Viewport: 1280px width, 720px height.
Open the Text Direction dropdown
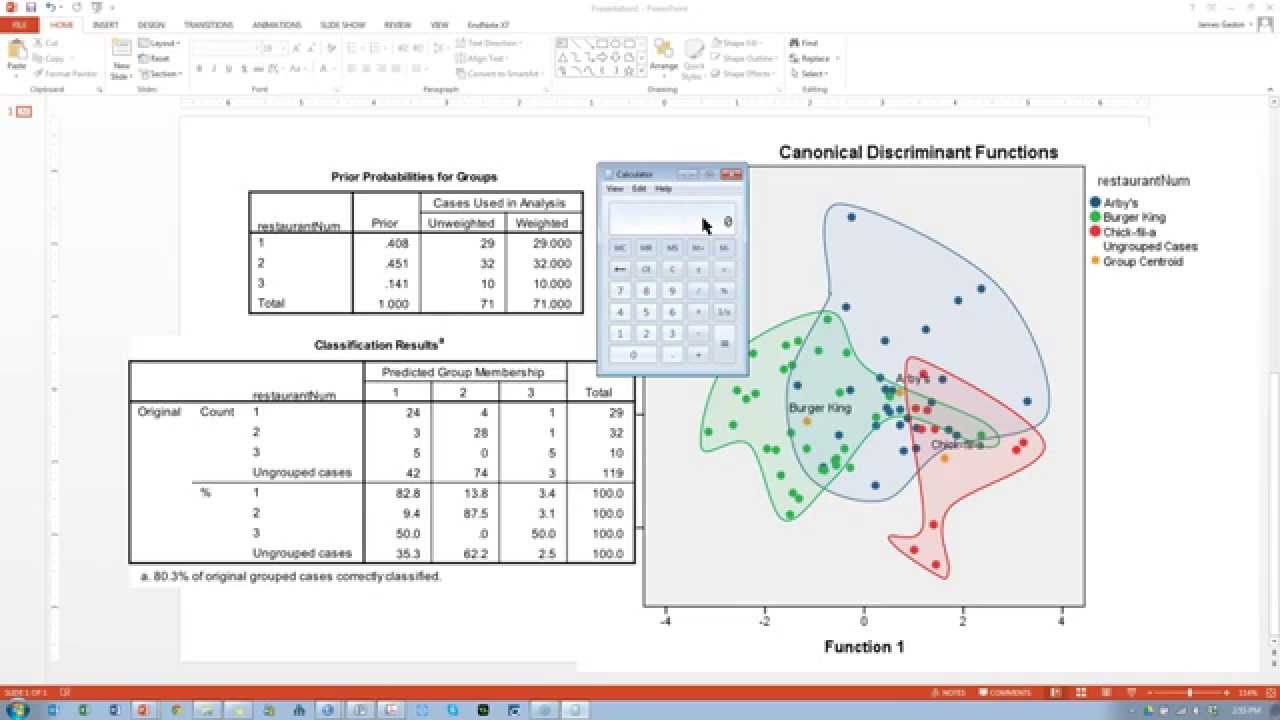tap(490, 43)
